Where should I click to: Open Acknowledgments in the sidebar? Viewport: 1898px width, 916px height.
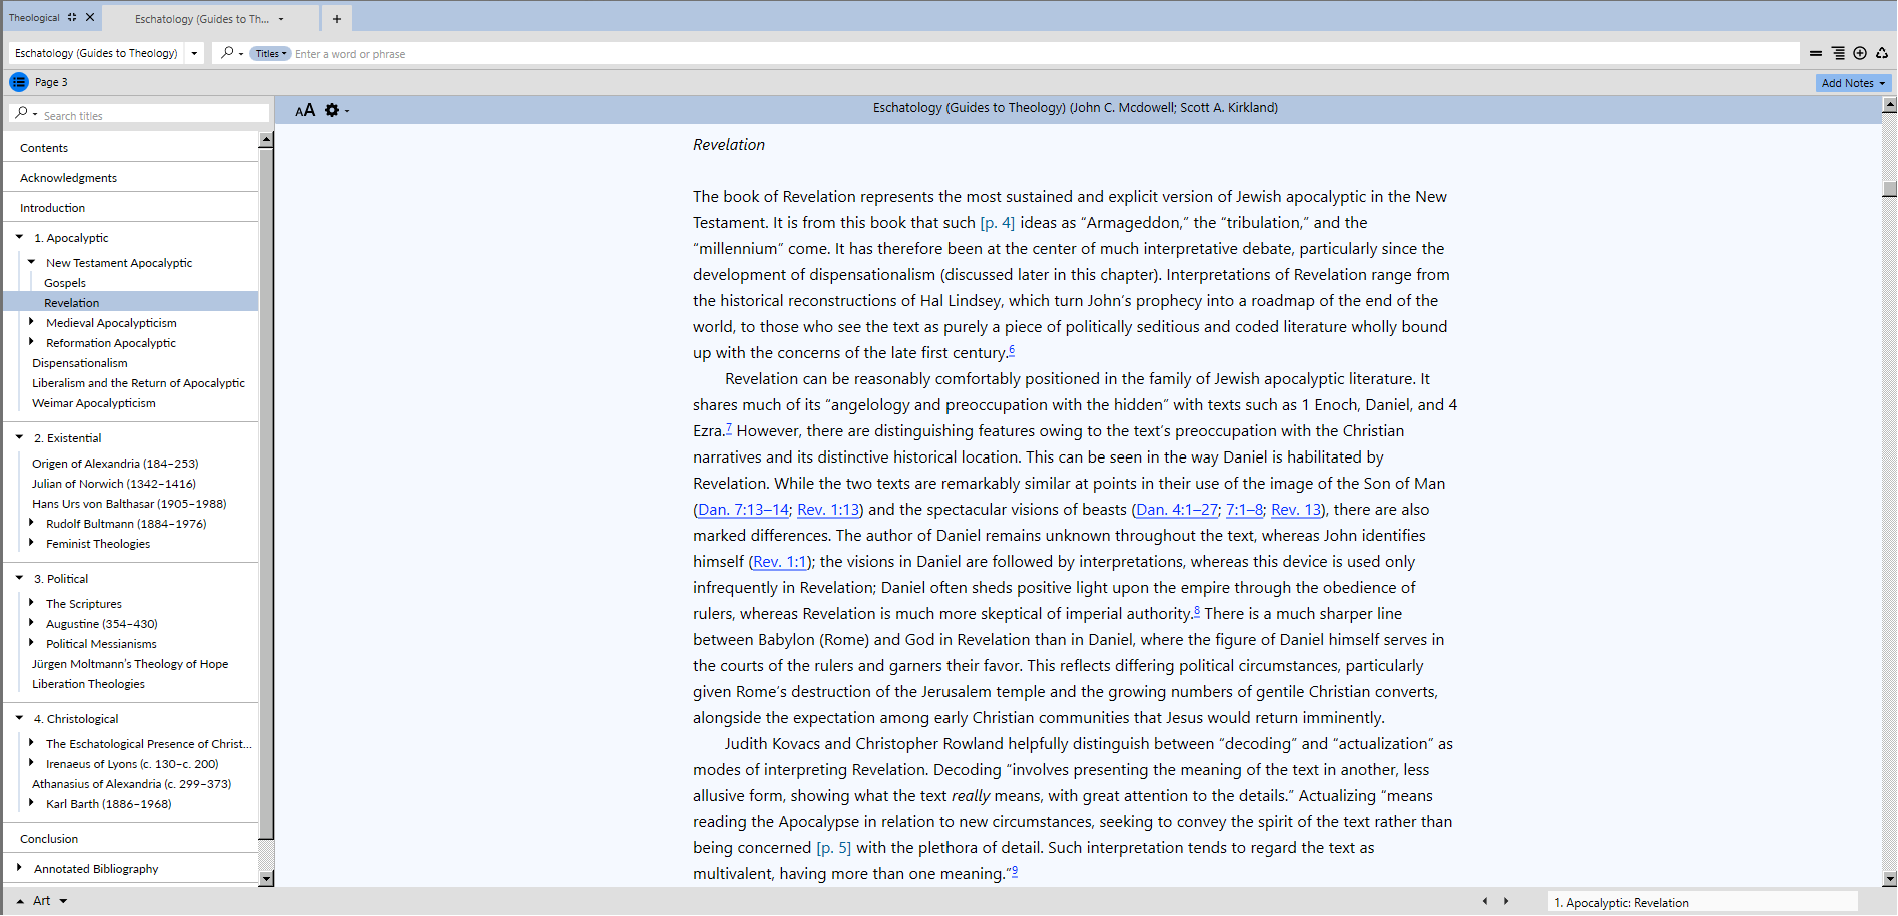click(x=68, y=178)
